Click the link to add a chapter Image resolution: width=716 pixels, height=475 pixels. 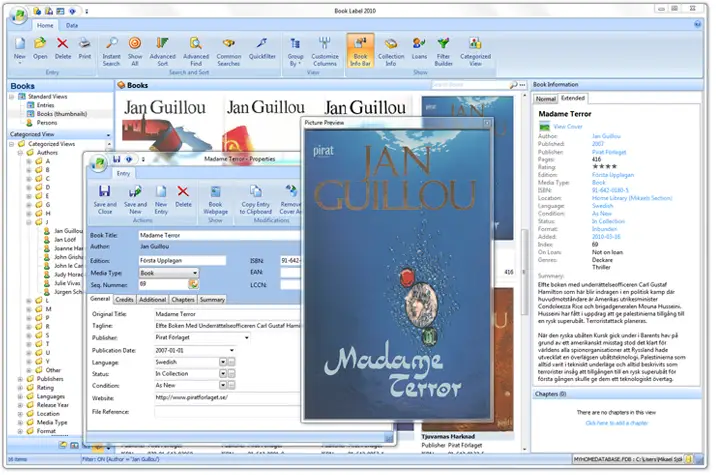pos(616,423)
